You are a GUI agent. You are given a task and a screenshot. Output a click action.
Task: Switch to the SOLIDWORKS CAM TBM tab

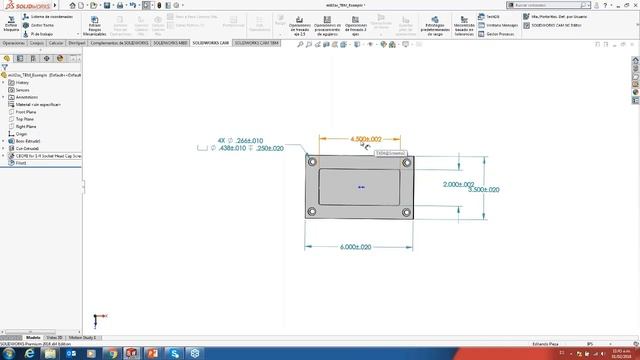point(256,43)
